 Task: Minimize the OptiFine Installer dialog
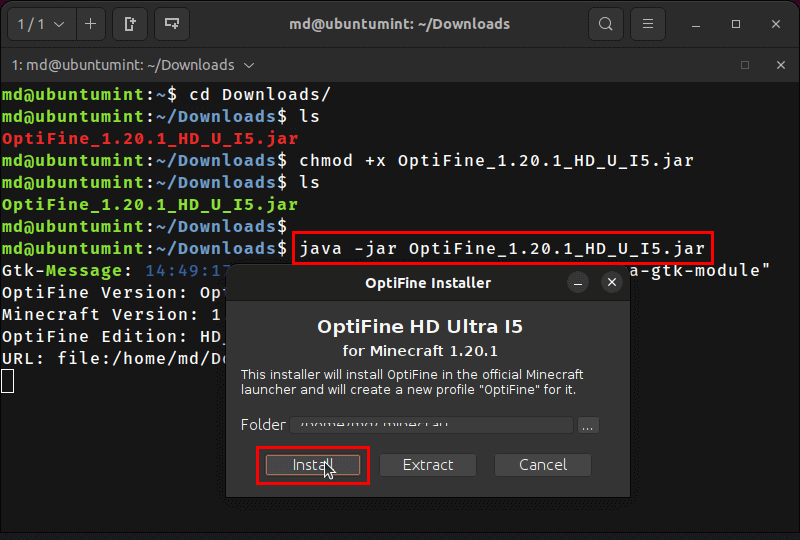tap(578, 282)
